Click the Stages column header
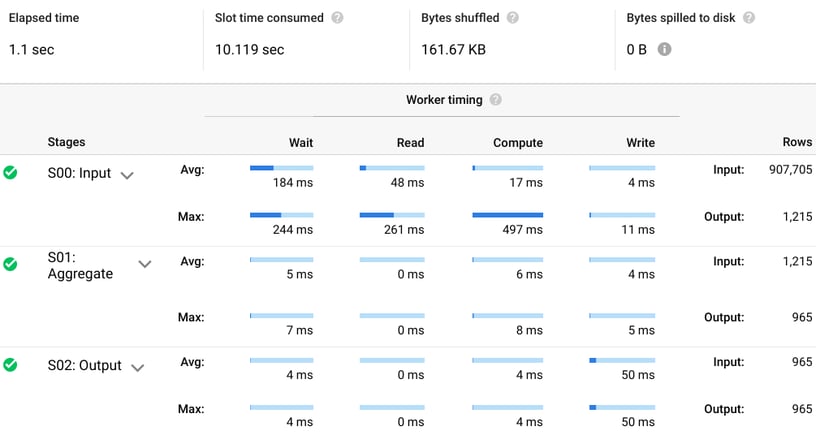Screen dimensions: 816x435 coord(66,142)
